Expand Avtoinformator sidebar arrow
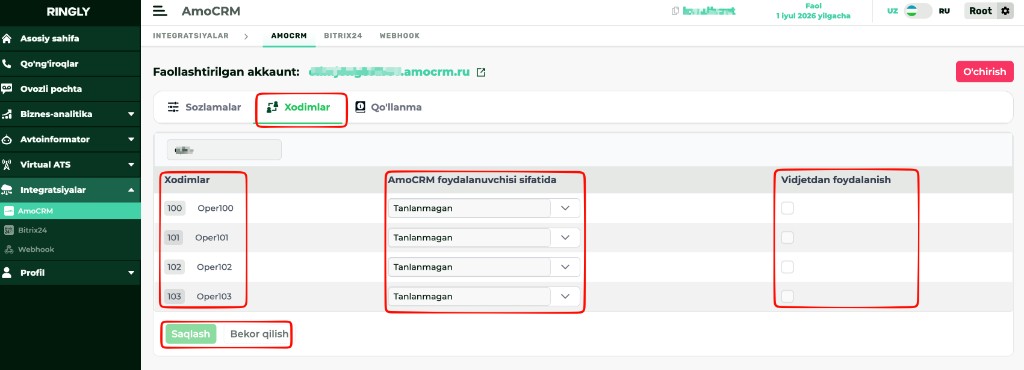This screenshot has height=370, width=1024. [x=131, y=140]
